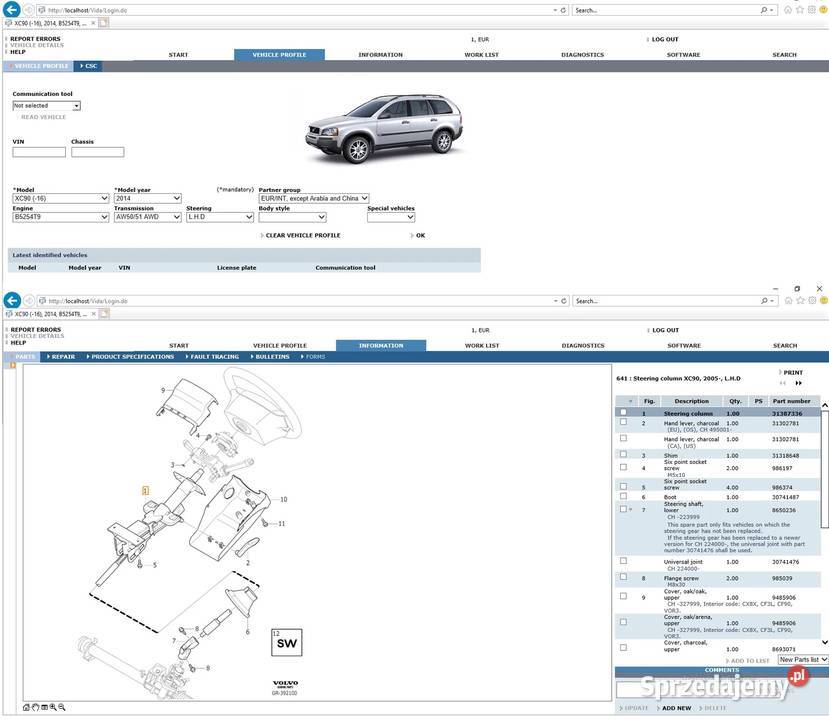
Task: Click the reset view home icon under diagram
Action: point(26,707)
